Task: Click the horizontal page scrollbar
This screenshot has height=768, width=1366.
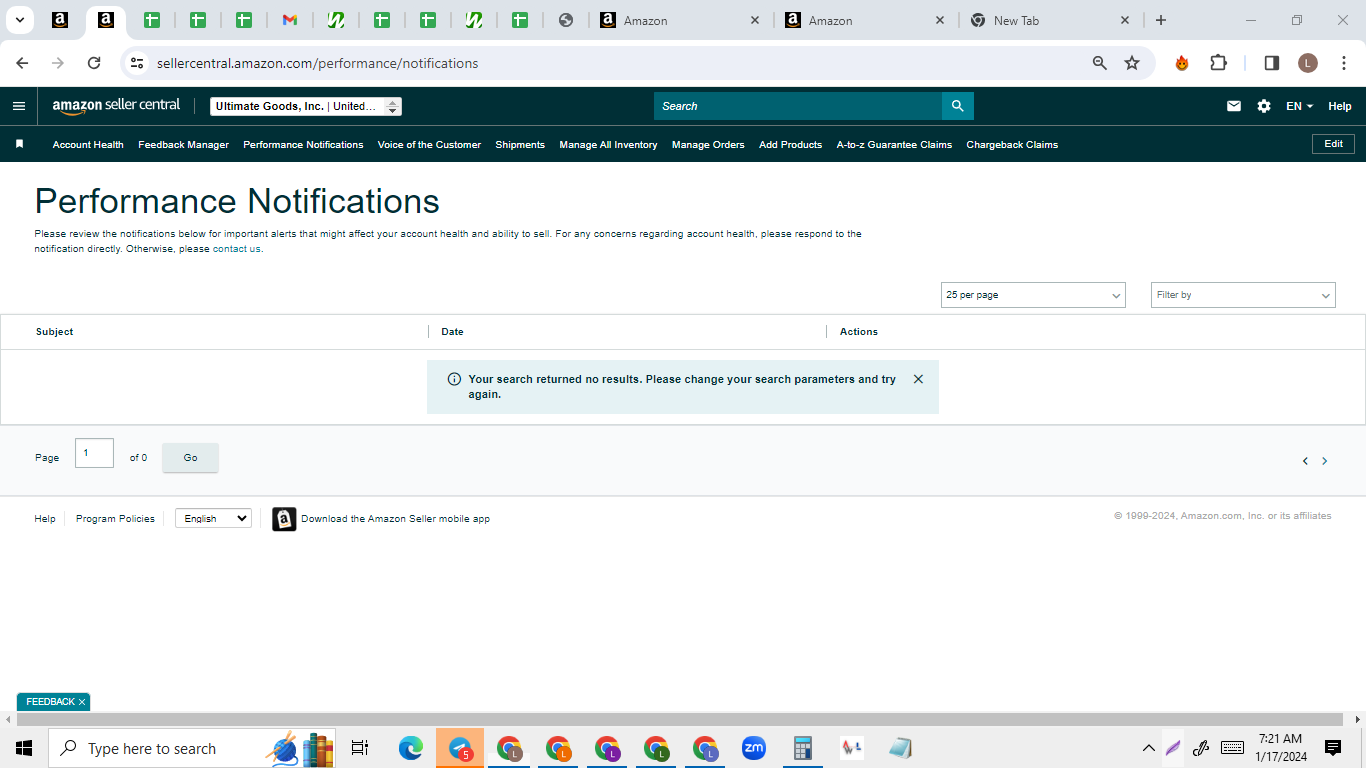Action: (679, 720)
